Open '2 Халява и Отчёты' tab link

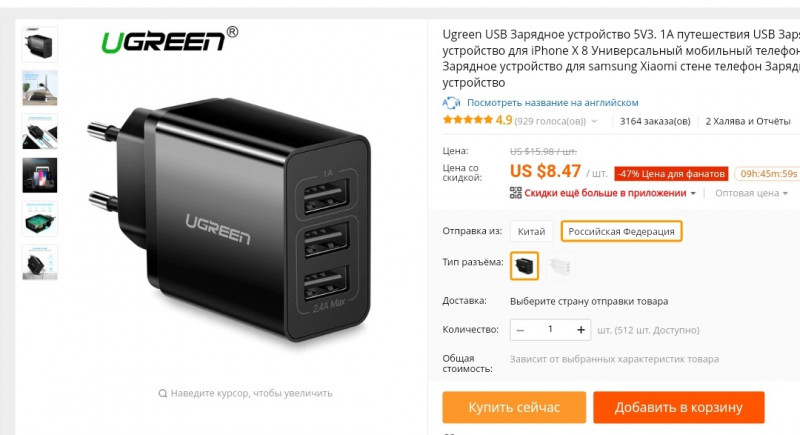click(x=747, y=121)
